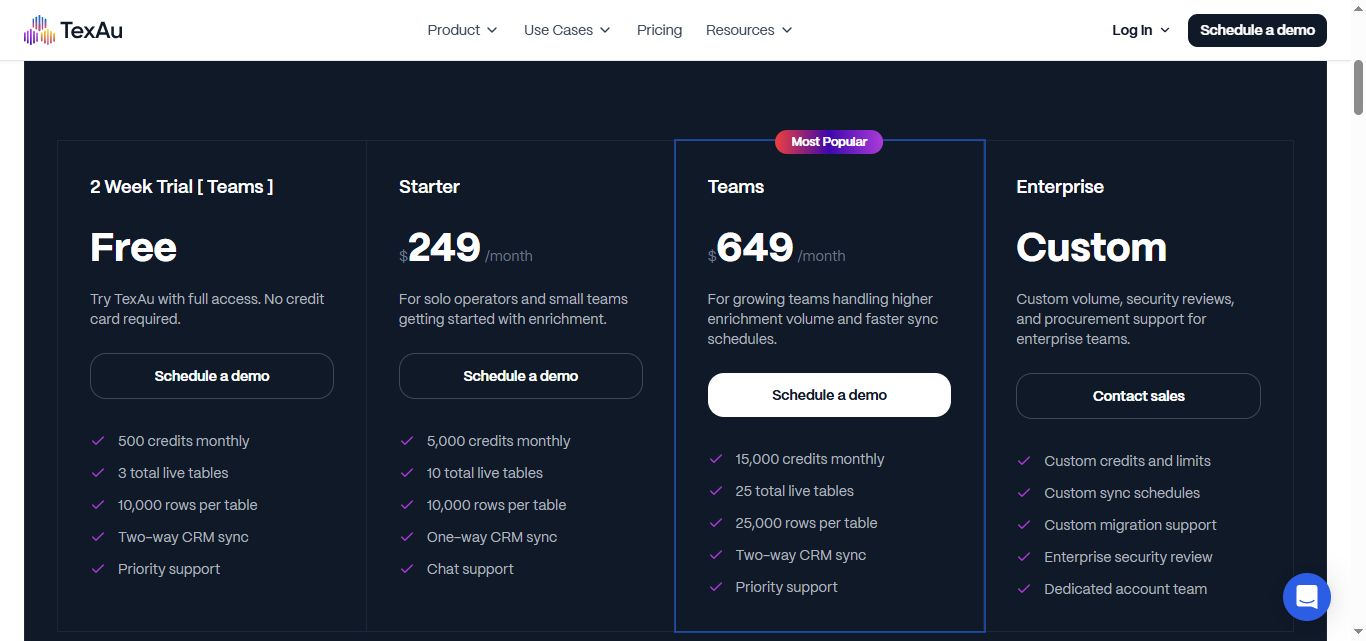Click Schedule a demo in the header
This screenshot has height=641, width=1366.
point(1257,30)
